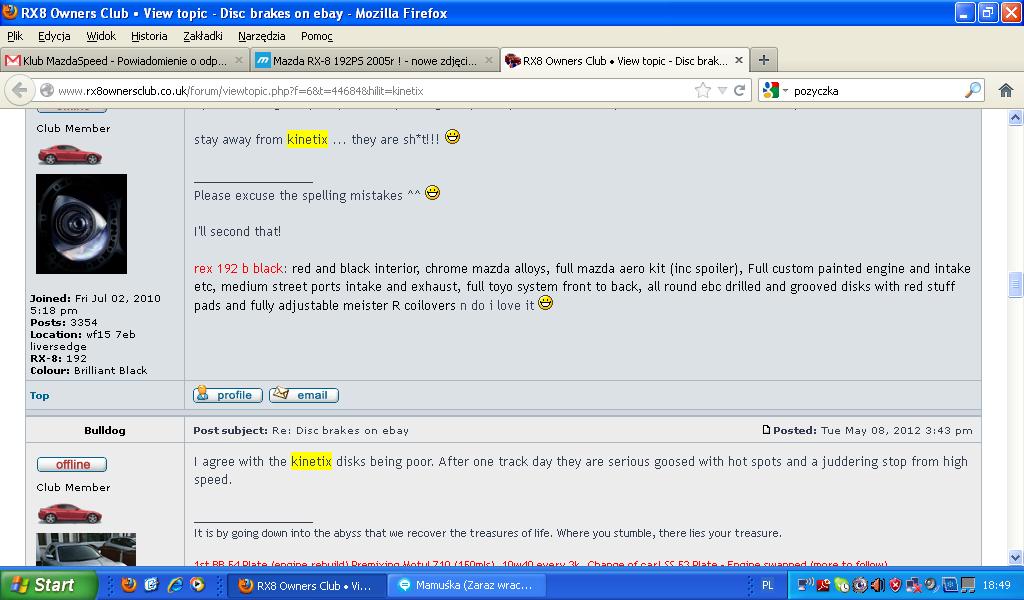The image size is (1024, 600).
Task: Click the reload page icon
Action: click(x=740, y=90)
